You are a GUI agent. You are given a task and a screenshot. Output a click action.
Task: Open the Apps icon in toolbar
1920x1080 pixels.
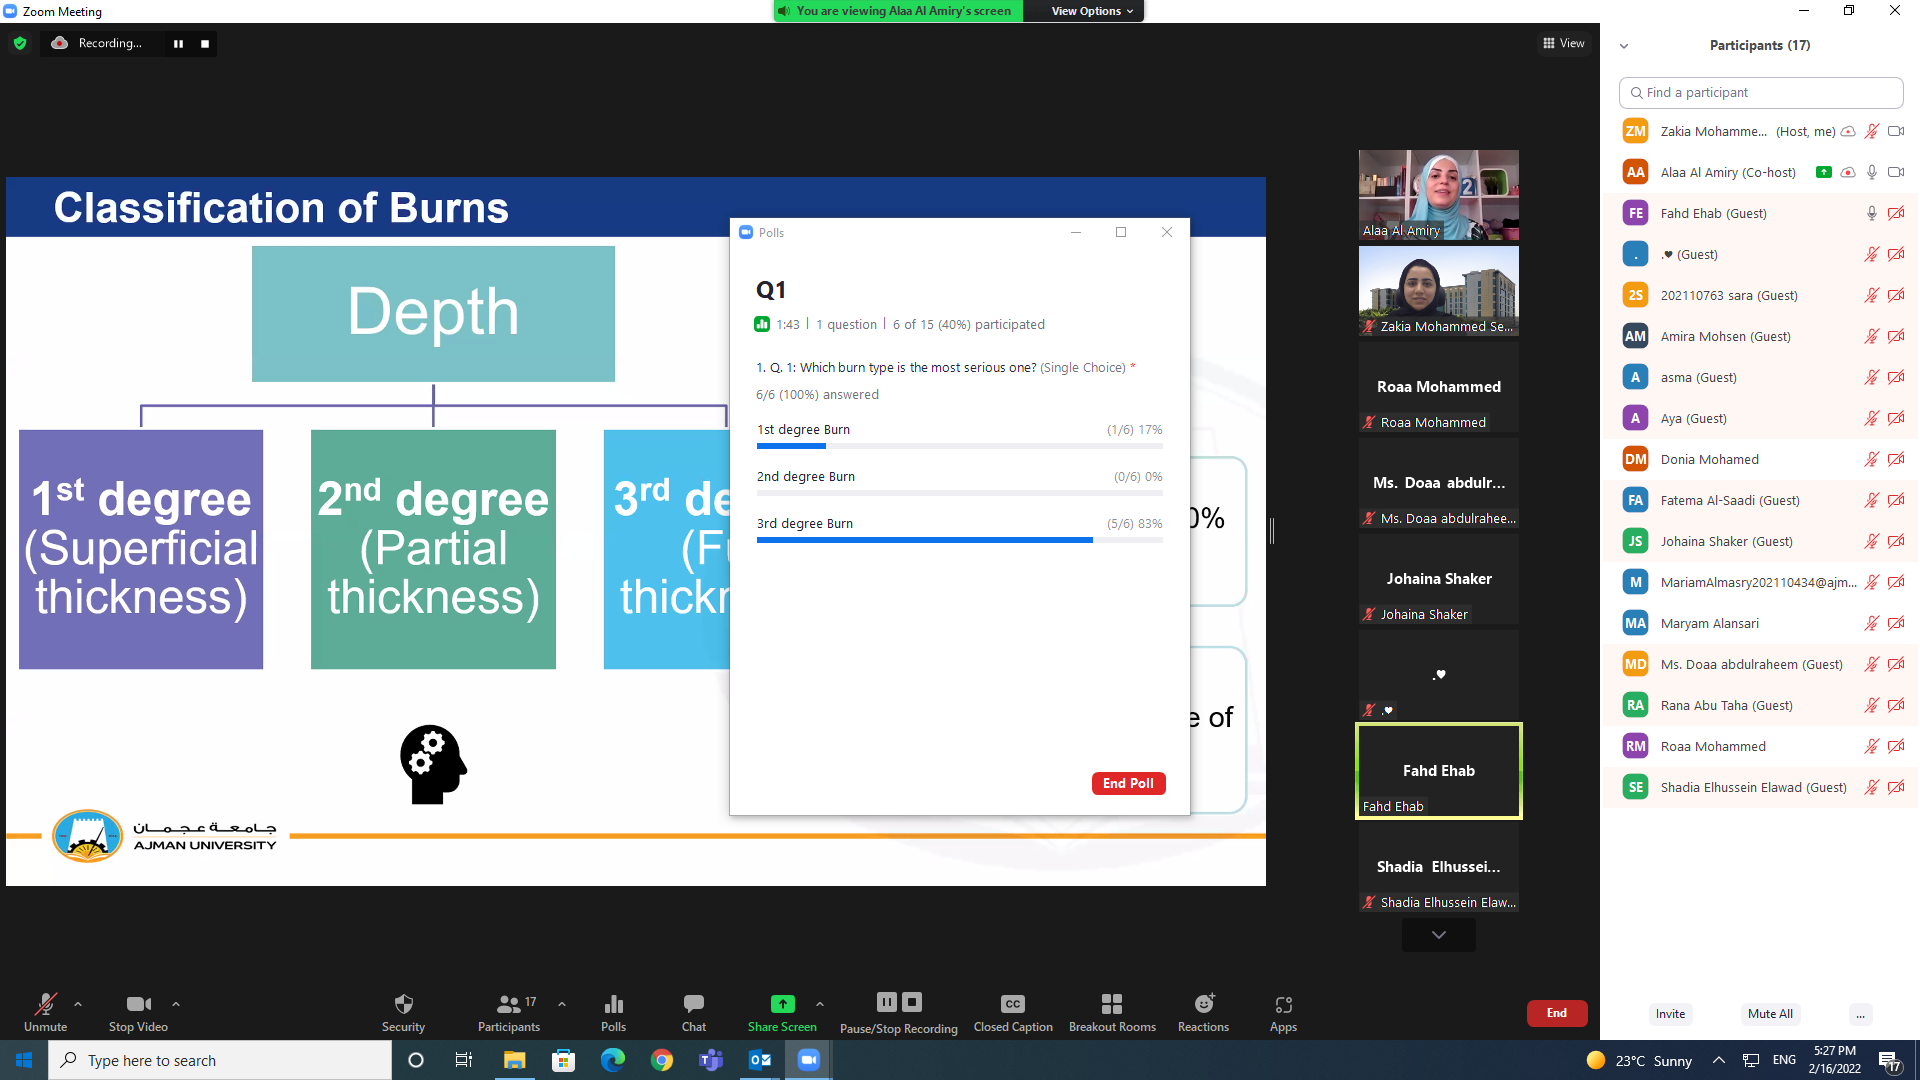[1283, 1005]
